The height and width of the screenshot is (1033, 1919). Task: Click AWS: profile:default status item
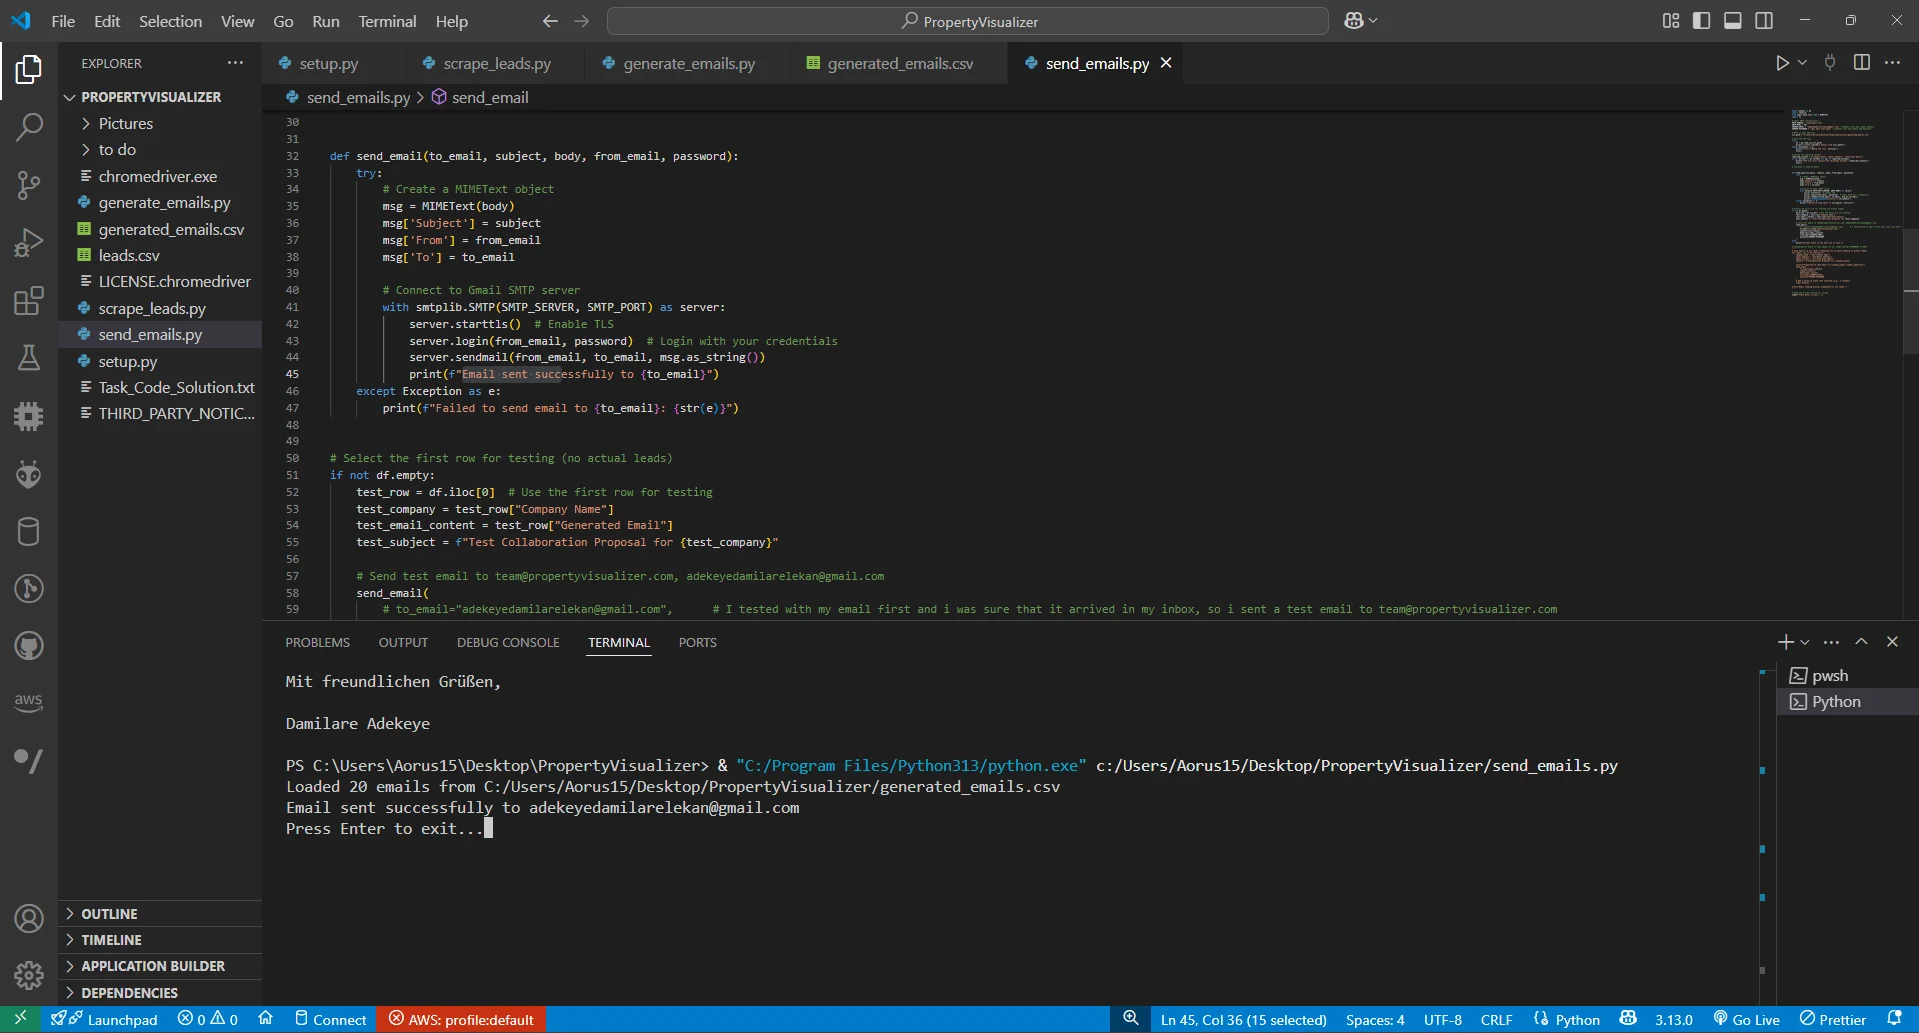461,1019
